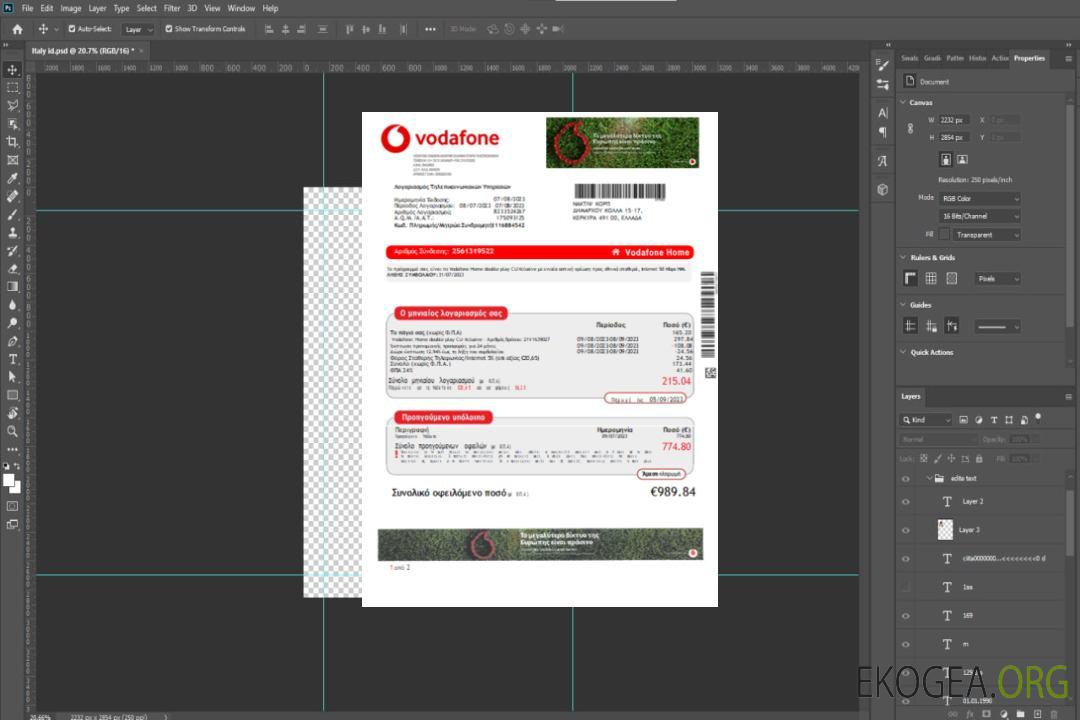Image resolution: width=1080 pixels, height=720 pixels.
Task: Open the Transparent fill dropdown
Action: (986, 235)
